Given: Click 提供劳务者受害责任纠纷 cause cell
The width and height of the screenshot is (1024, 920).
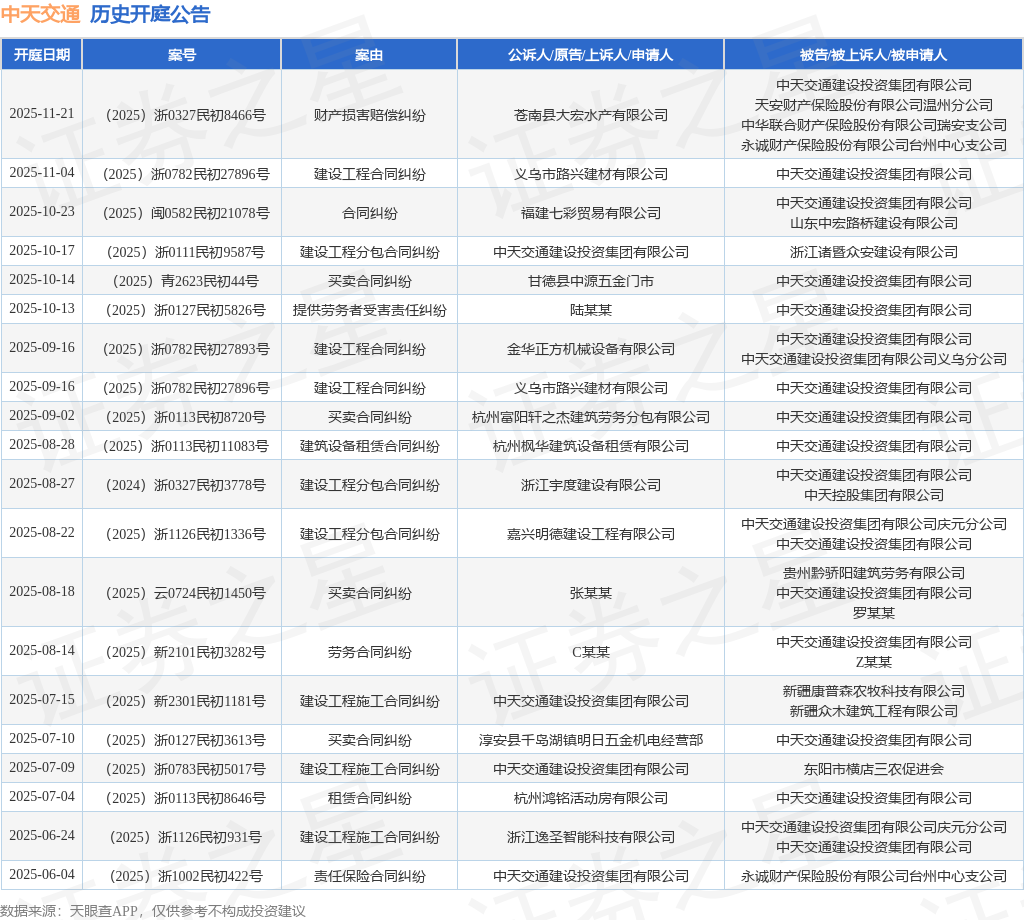Looking at the screenshot, I should (x=369, y=310).
